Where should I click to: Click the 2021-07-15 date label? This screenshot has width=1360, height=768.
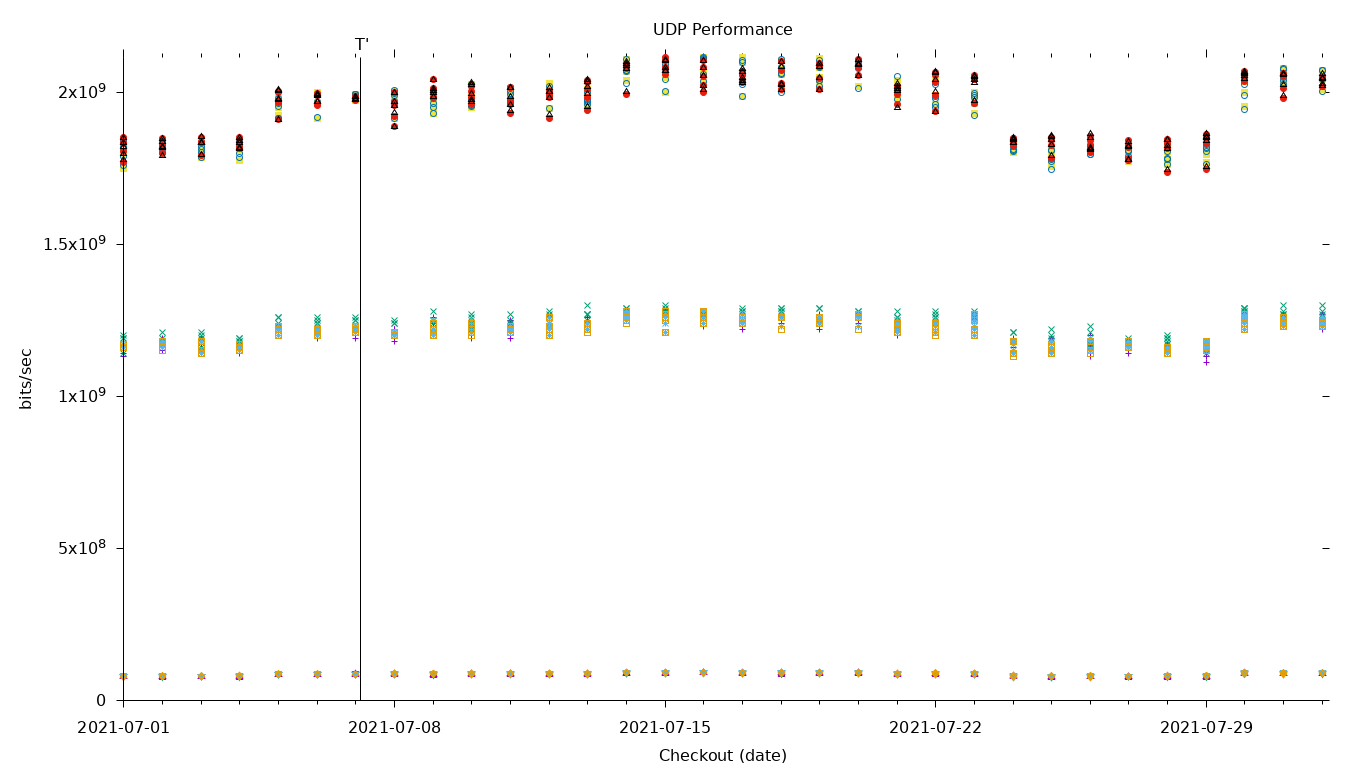665,728
